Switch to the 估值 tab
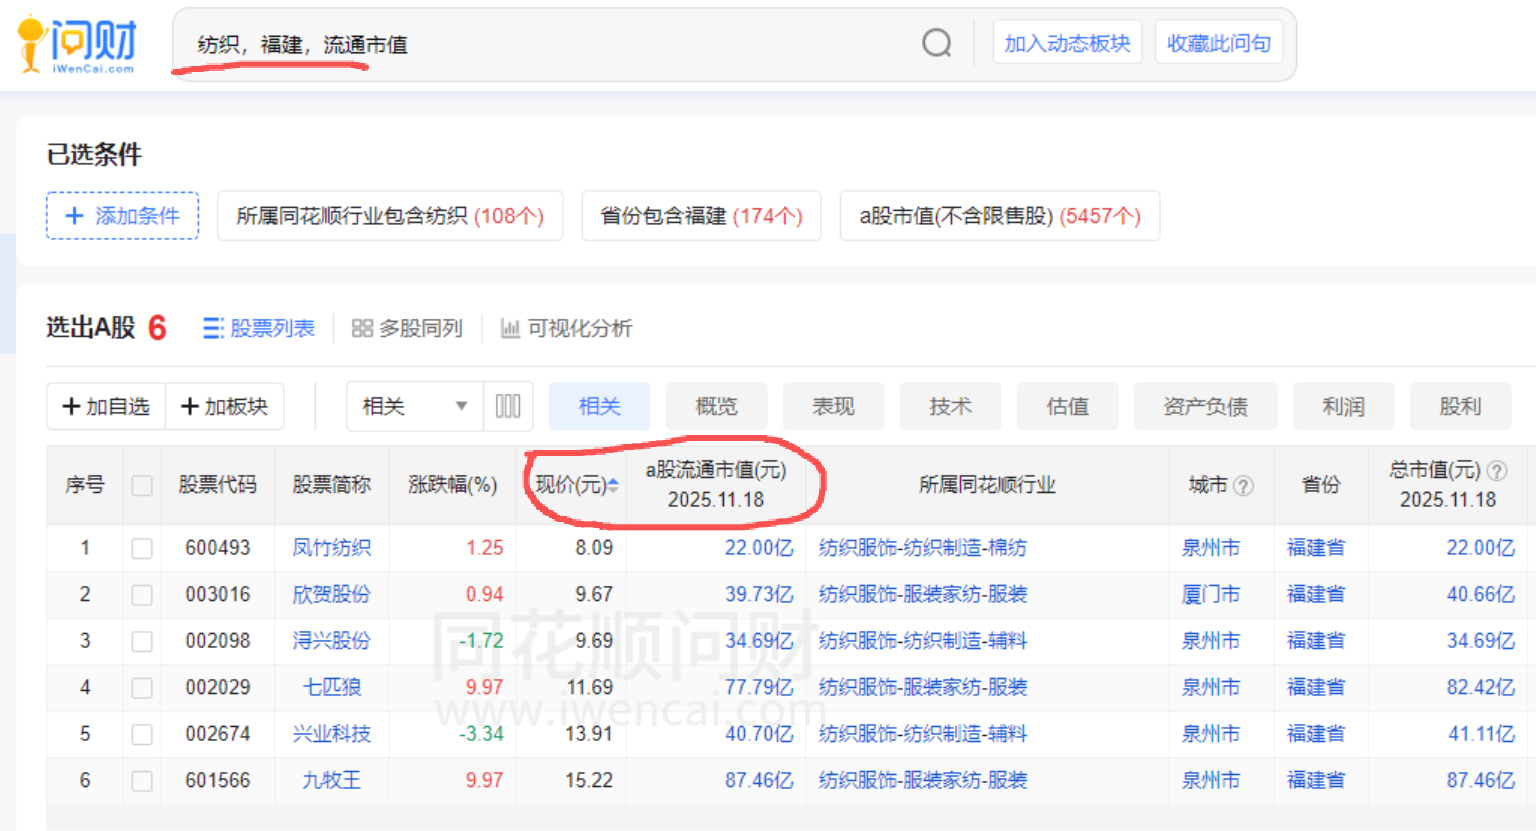This screenshot has height=831, width=1536. click(x=1067, y=406)
